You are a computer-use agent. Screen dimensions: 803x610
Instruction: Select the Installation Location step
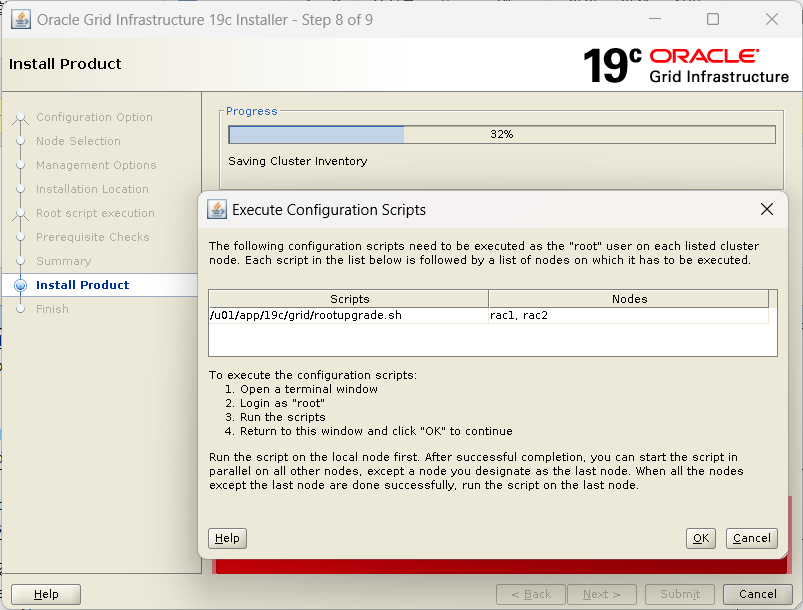coord(92,189)
